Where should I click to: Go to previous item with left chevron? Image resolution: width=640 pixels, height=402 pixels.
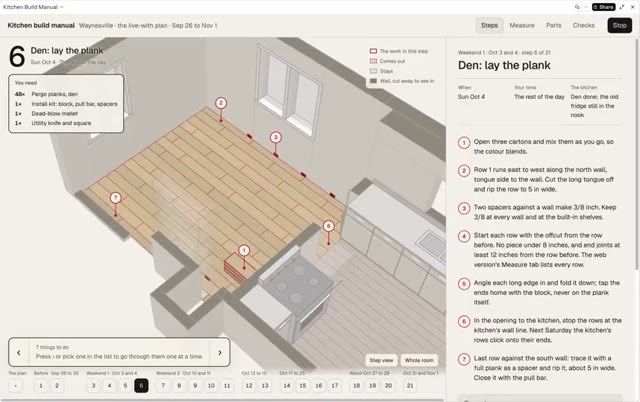(x=19, y=352)
